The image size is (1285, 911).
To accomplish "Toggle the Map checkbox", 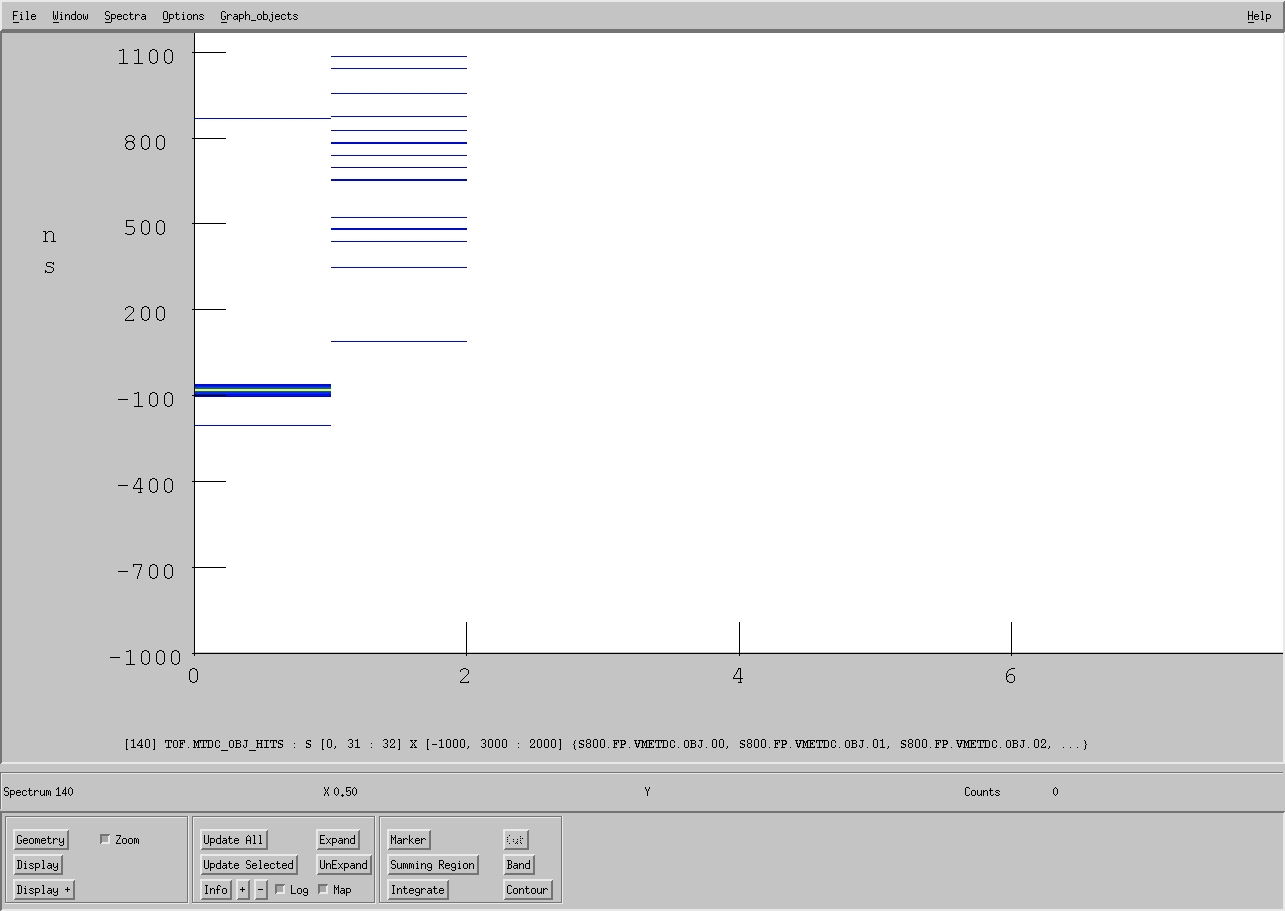I will [x=323, y=890].
